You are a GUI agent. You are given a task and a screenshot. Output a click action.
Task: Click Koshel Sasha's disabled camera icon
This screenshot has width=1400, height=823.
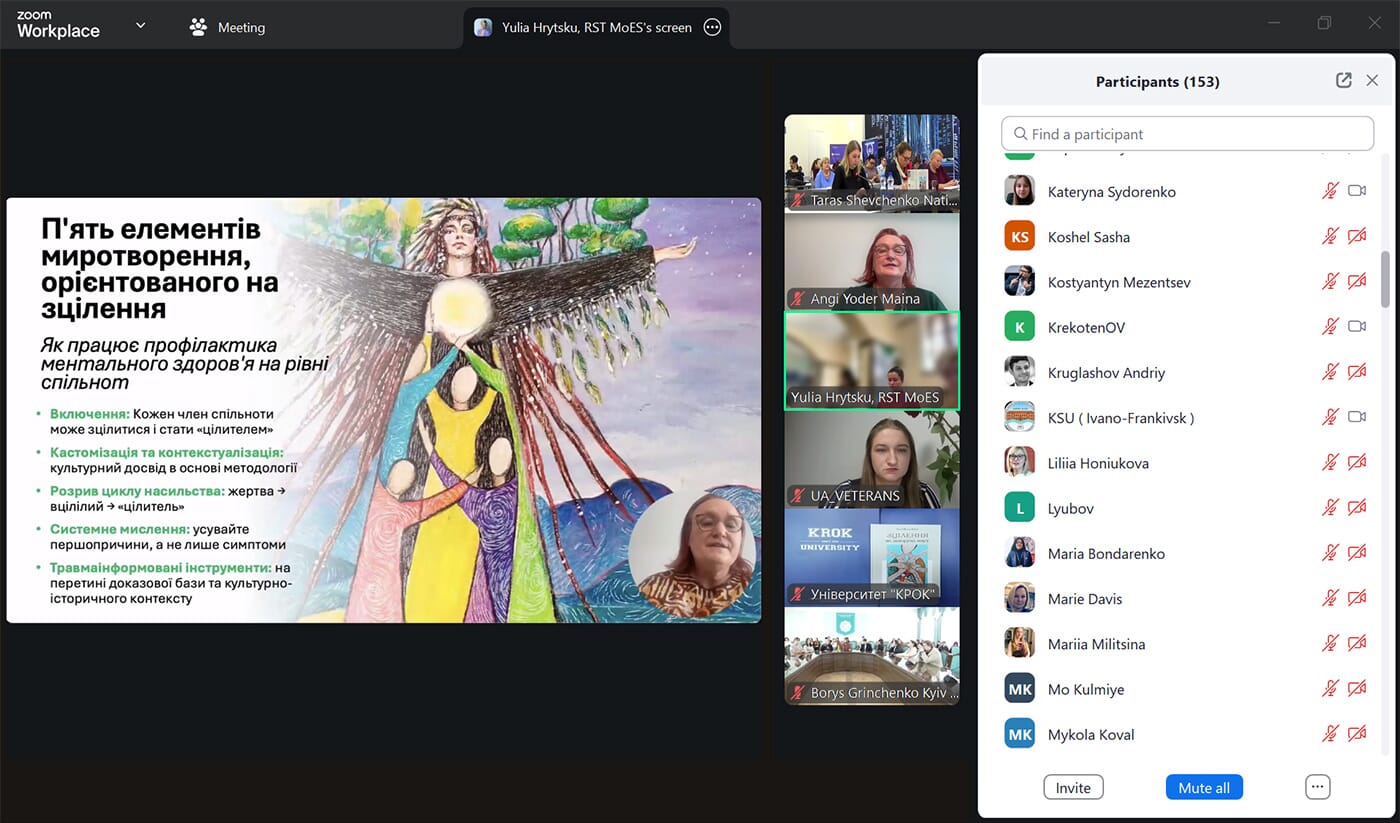pos(1357,237)
